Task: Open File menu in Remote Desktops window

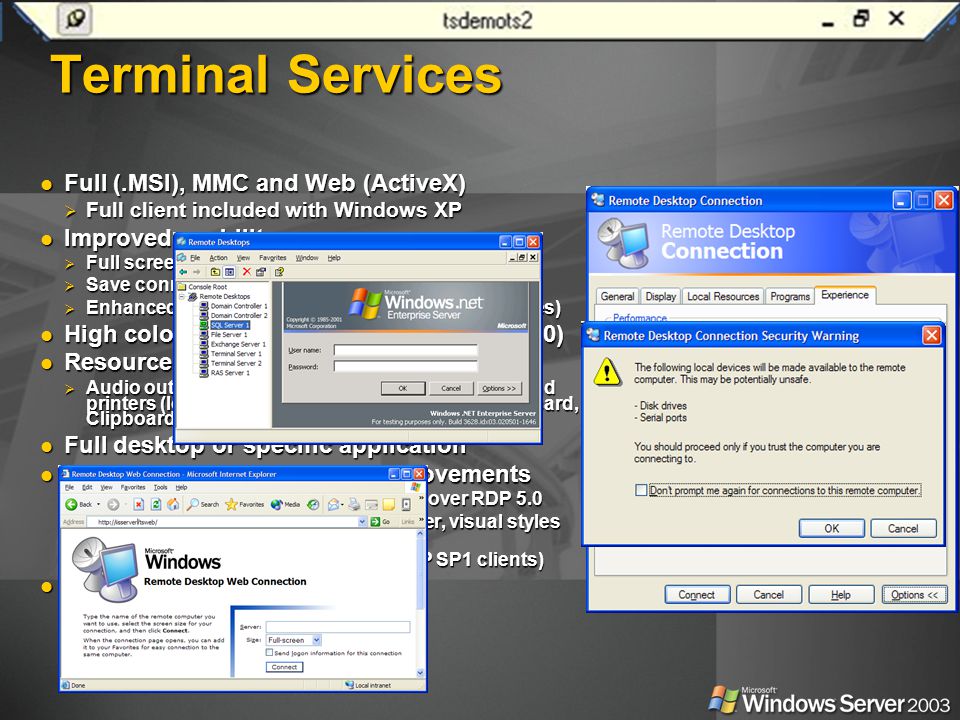Action: [x=195, y=258]
